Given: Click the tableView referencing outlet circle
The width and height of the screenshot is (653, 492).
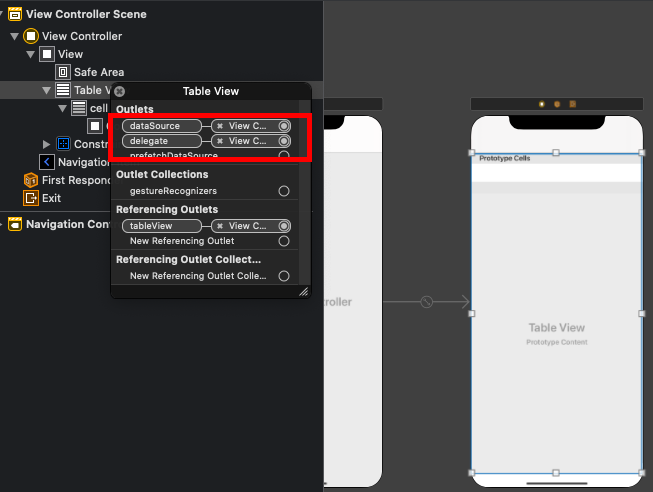Looking at the screenshot, I should click(284, 226).
